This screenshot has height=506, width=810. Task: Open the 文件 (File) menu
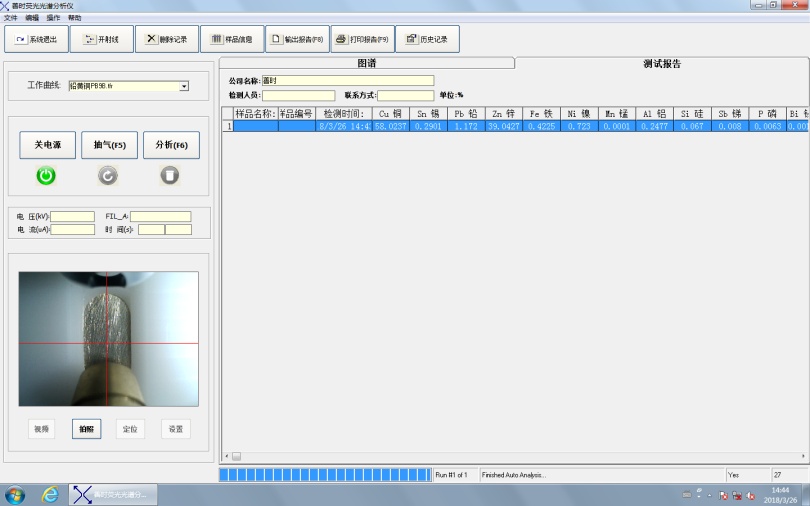[x=10, y=18]
